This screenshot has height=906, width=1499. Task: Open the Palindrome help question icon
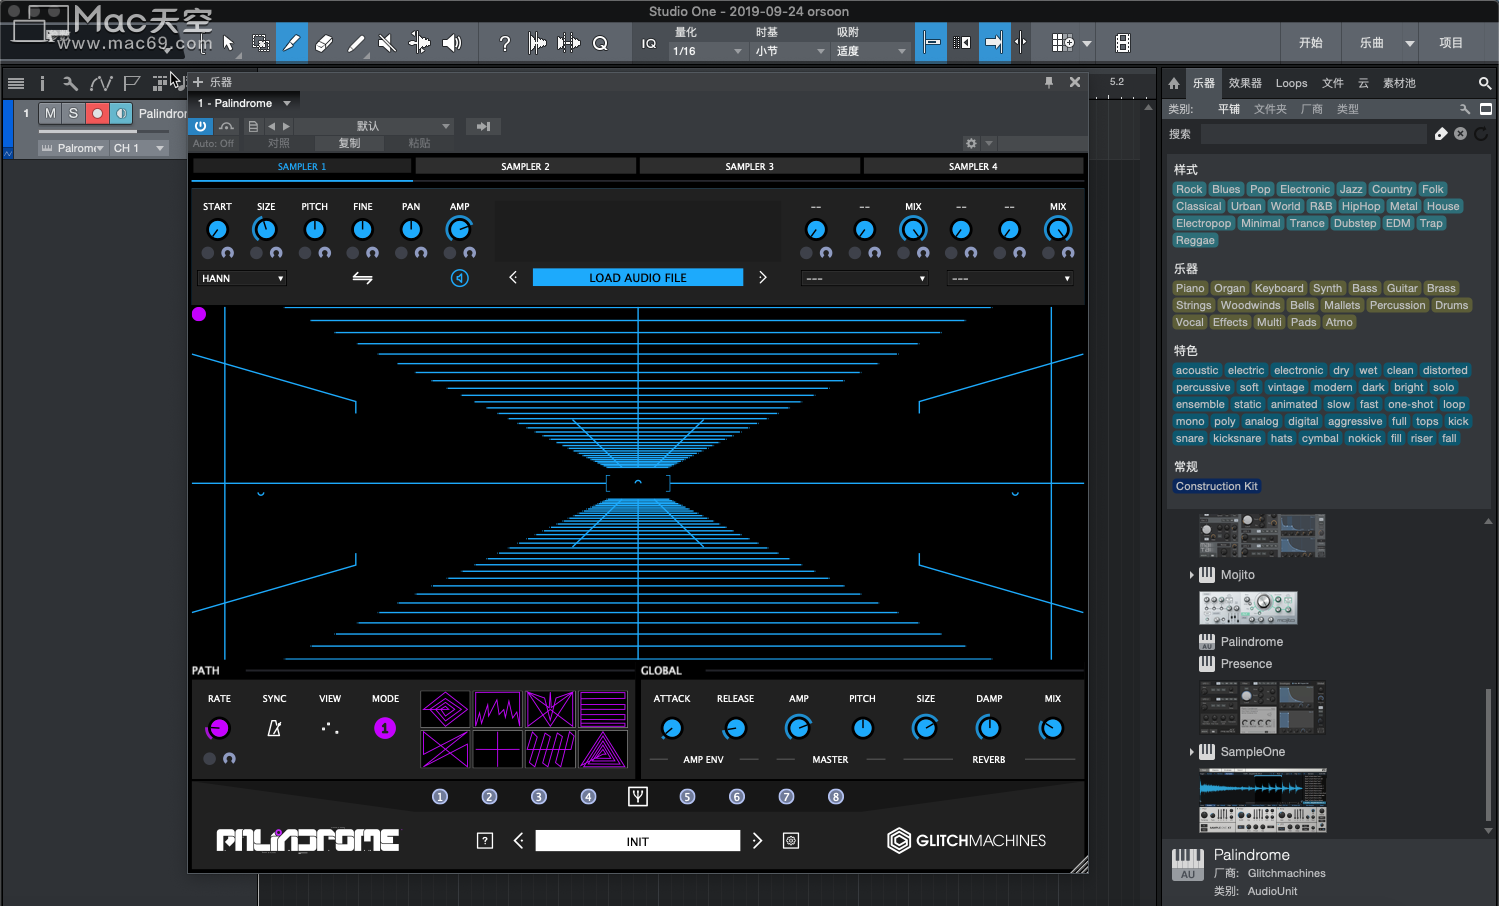[485, 841]
